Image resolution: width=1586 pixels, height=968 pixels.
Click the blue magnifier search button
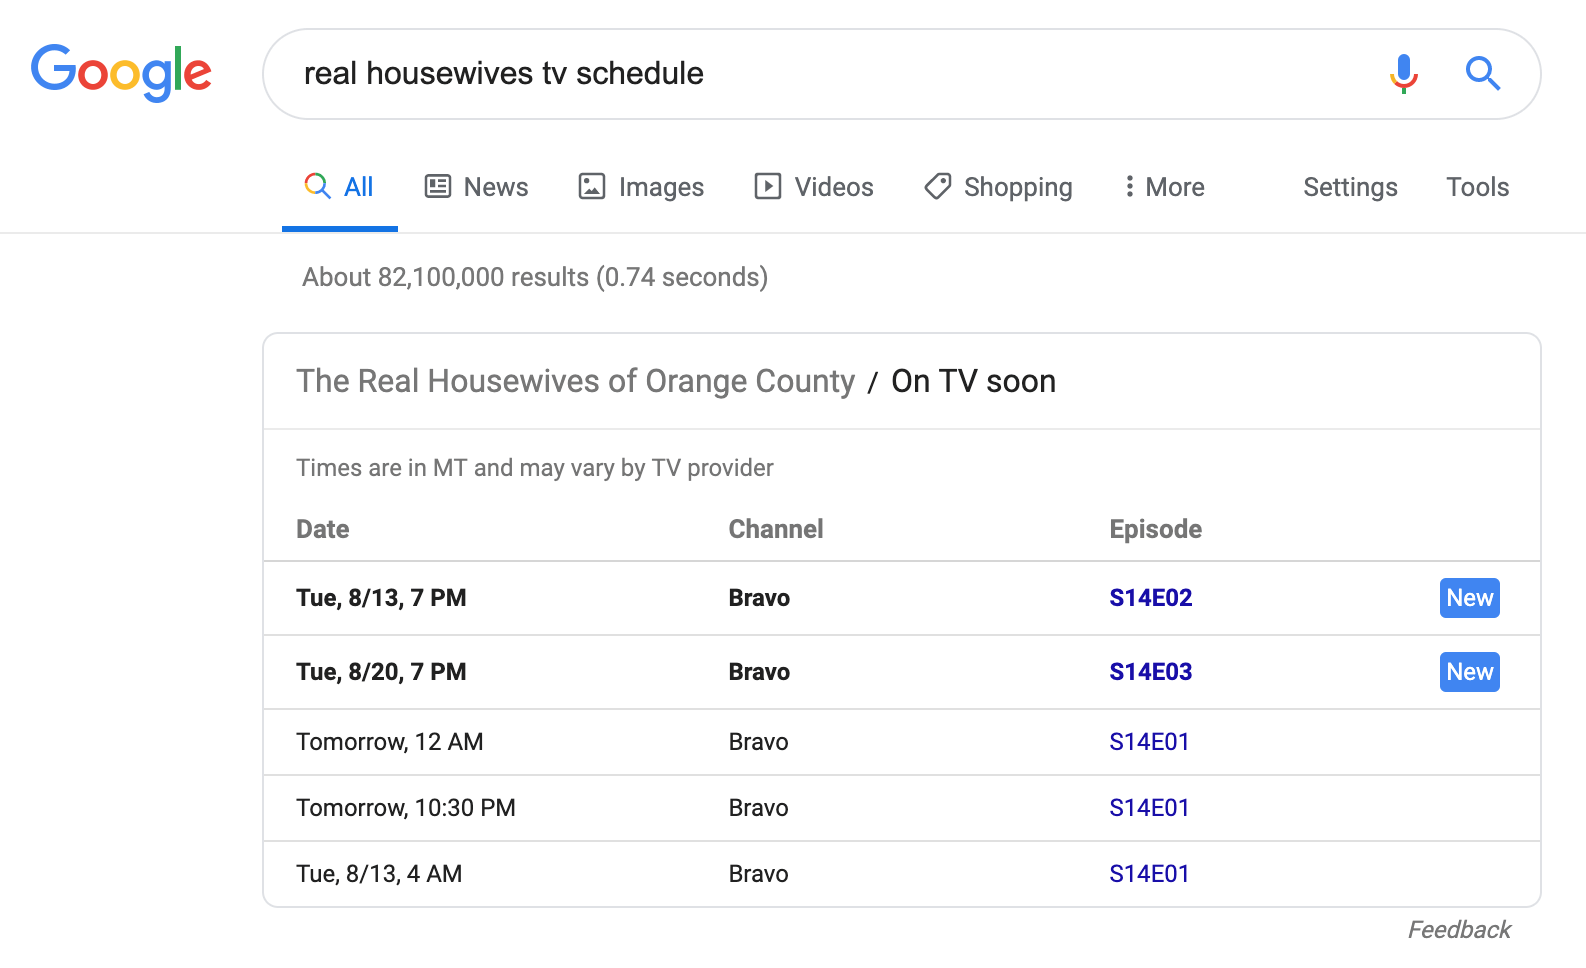1482,74
